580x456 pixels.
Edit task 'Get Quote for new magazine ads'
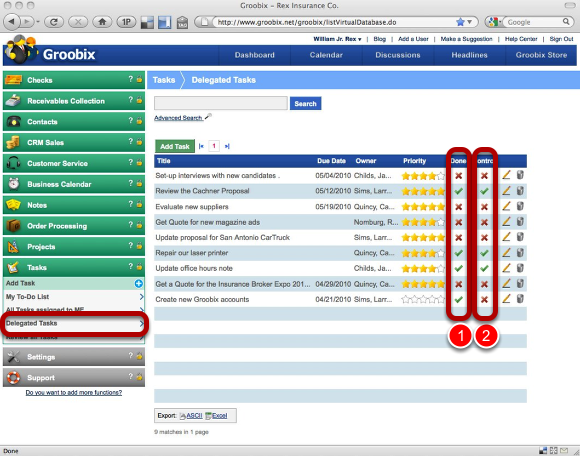506,222
